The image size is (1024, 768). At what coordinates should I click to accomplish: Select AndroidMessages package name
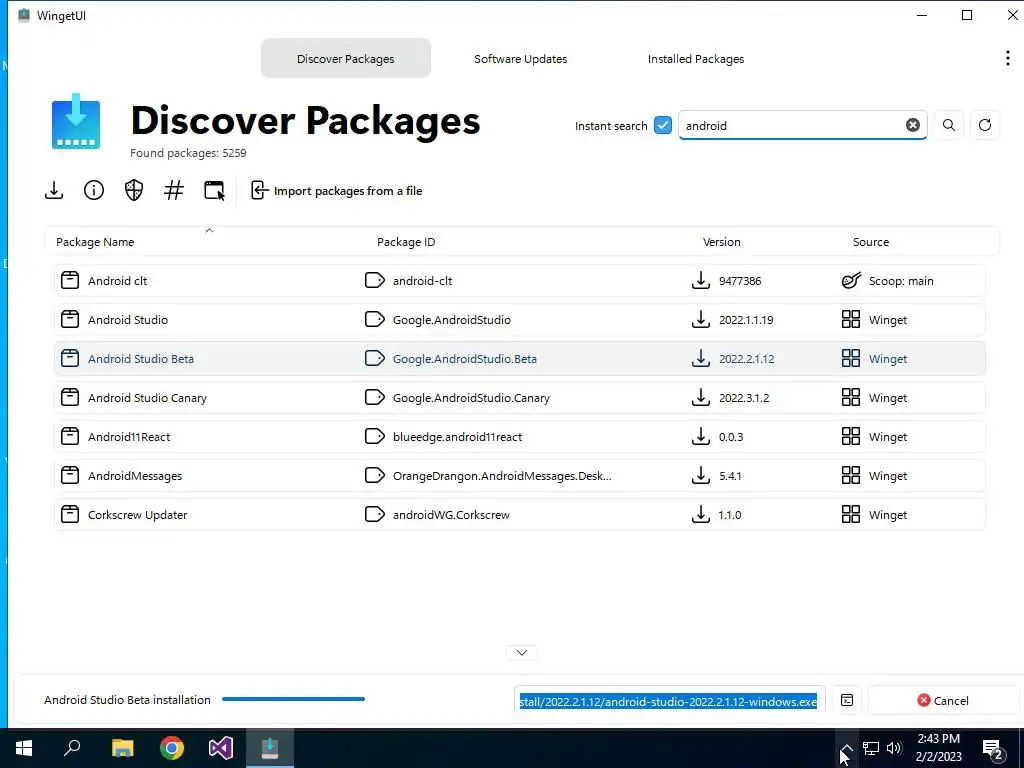(135, 476)
